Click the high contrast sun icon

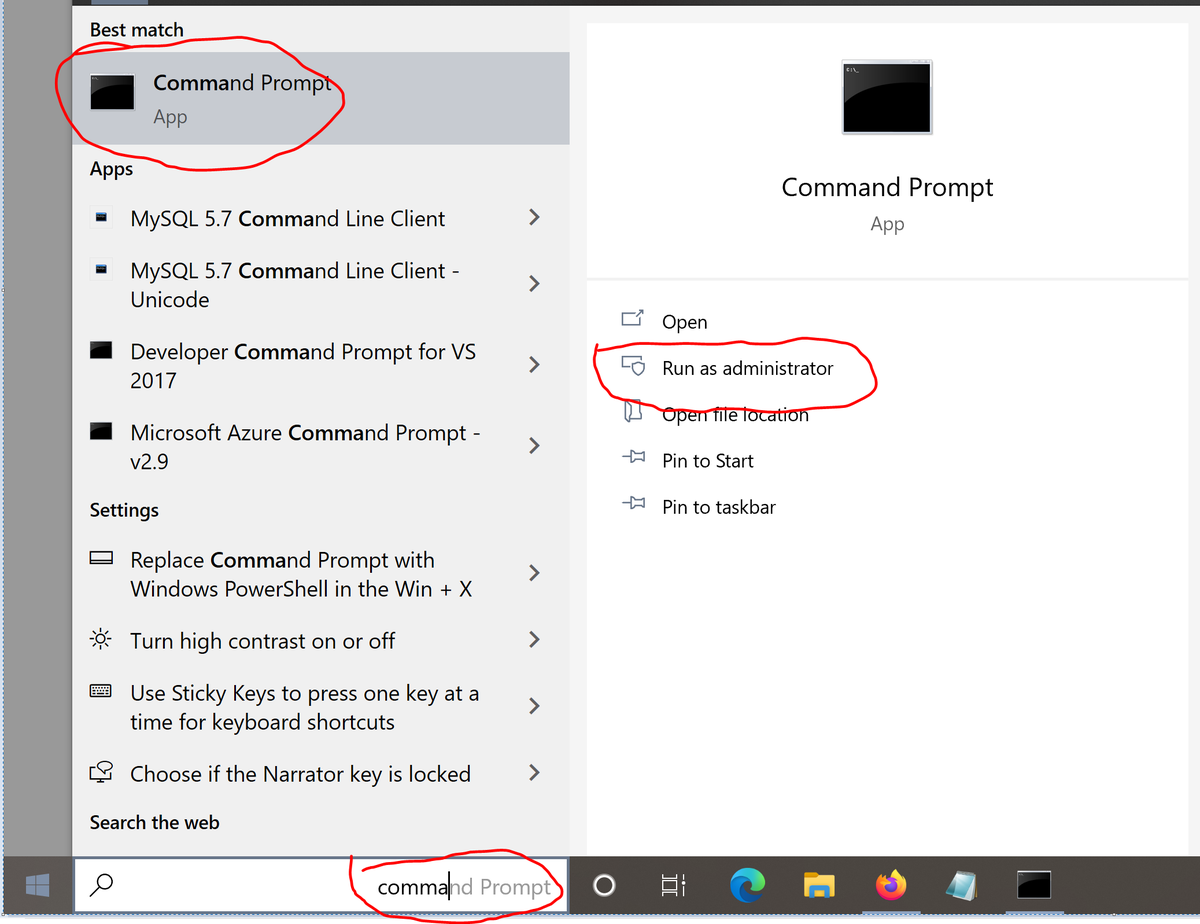(x=101, y=639)
